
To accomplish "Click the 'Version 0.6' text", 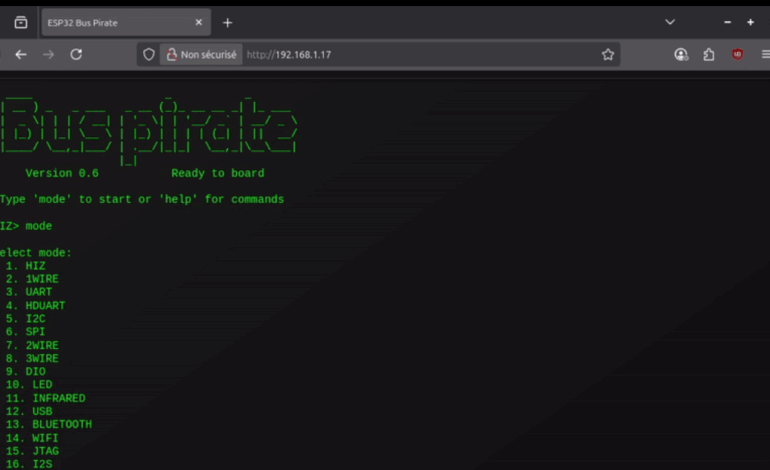I will coord(62,173).
